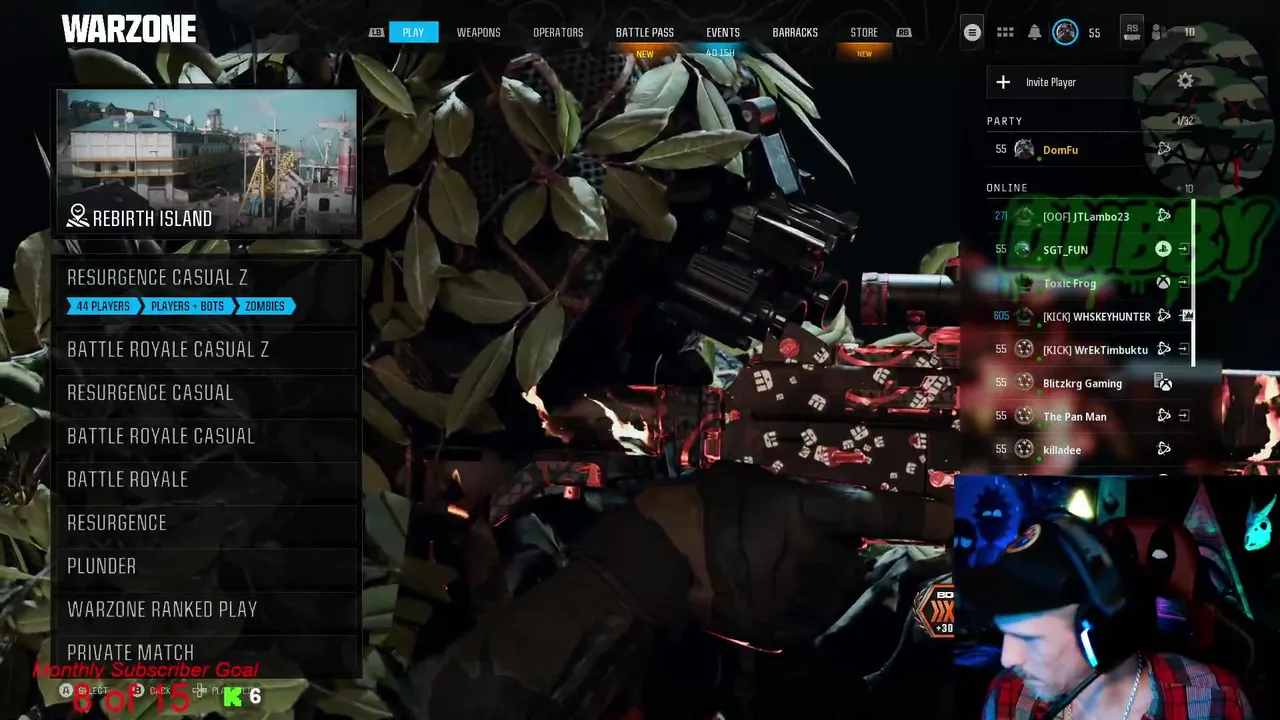Click the WARZONE logo
The width and height of the screenshot is (1280, 720).
[x=128, y=29]
